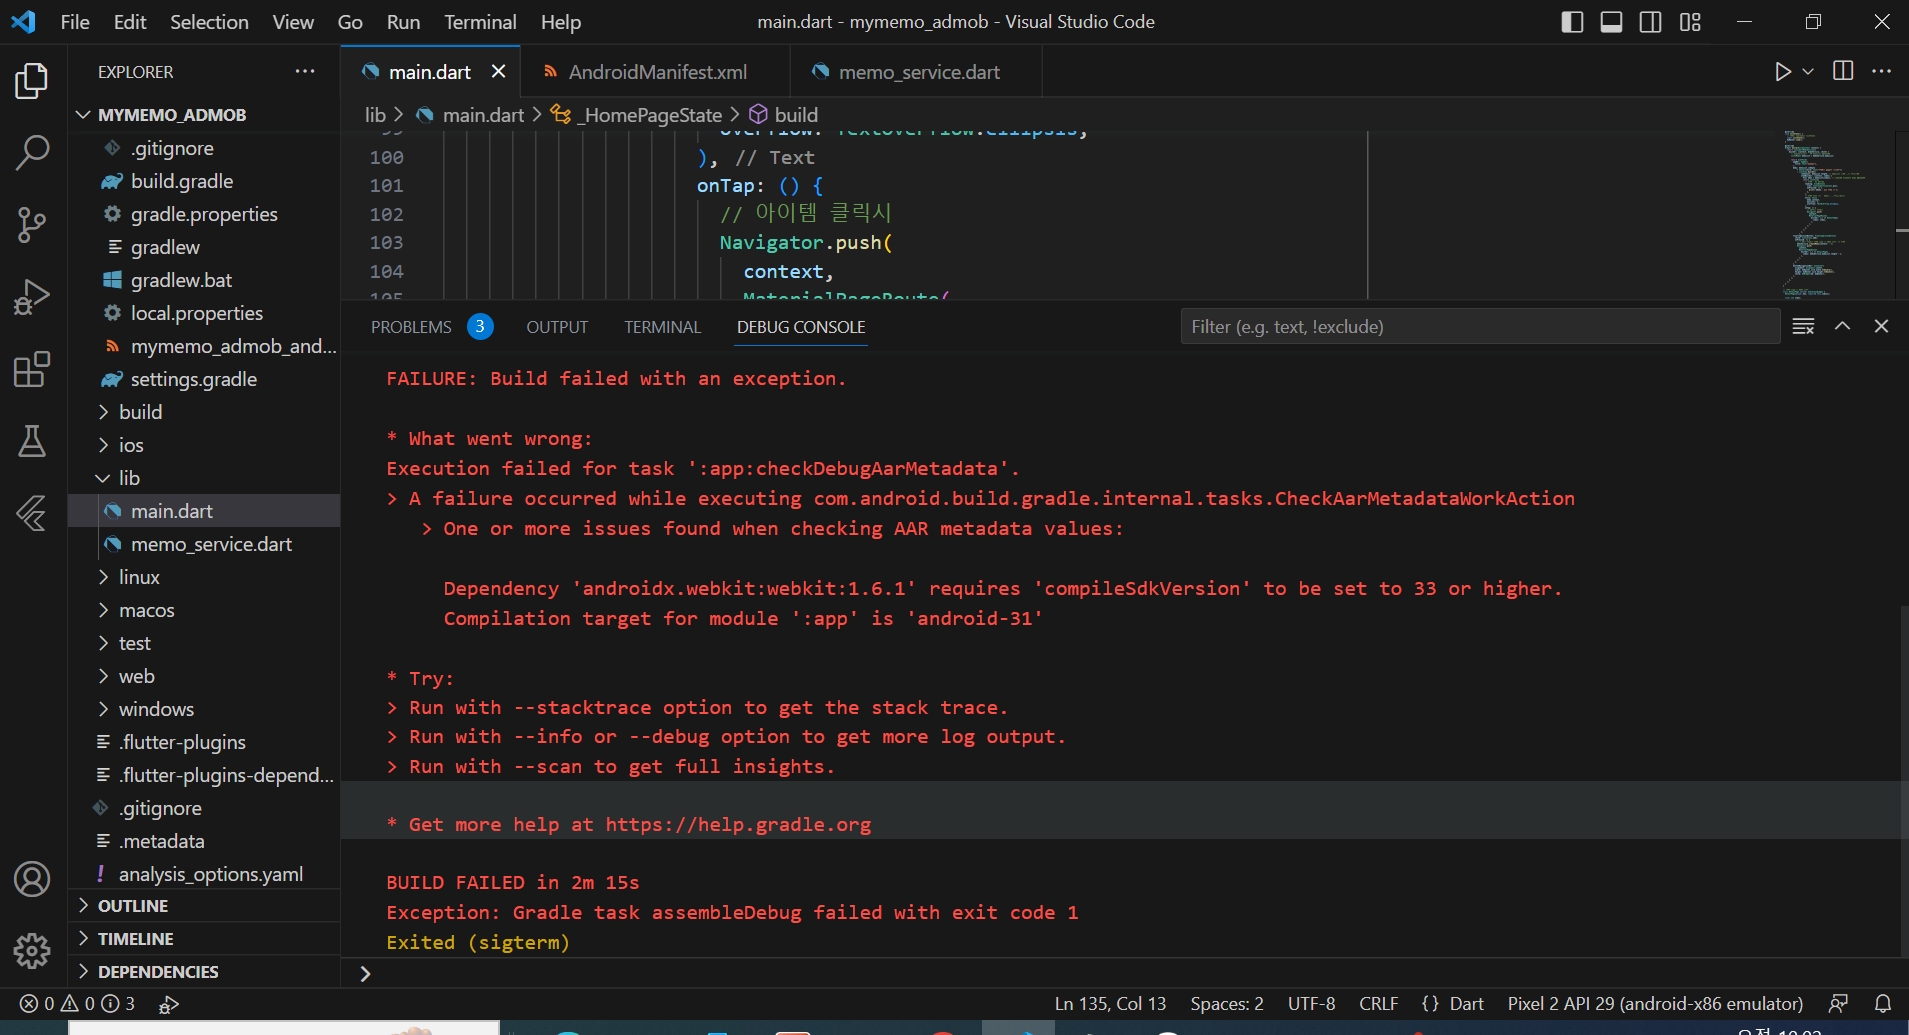Open the notifications bell
The height and width of the screenshot is (1035, 1909).
point(1883,1003)
